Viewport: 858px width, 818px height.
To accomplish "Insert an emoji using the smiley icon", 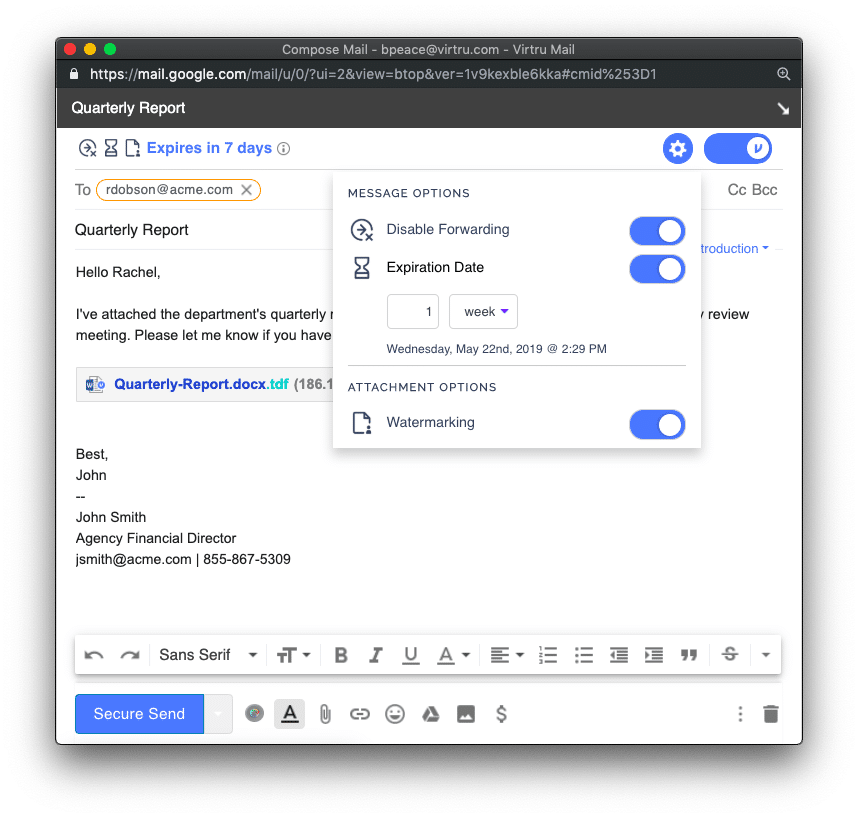I will pyautogui.click(x=395, y=714).
